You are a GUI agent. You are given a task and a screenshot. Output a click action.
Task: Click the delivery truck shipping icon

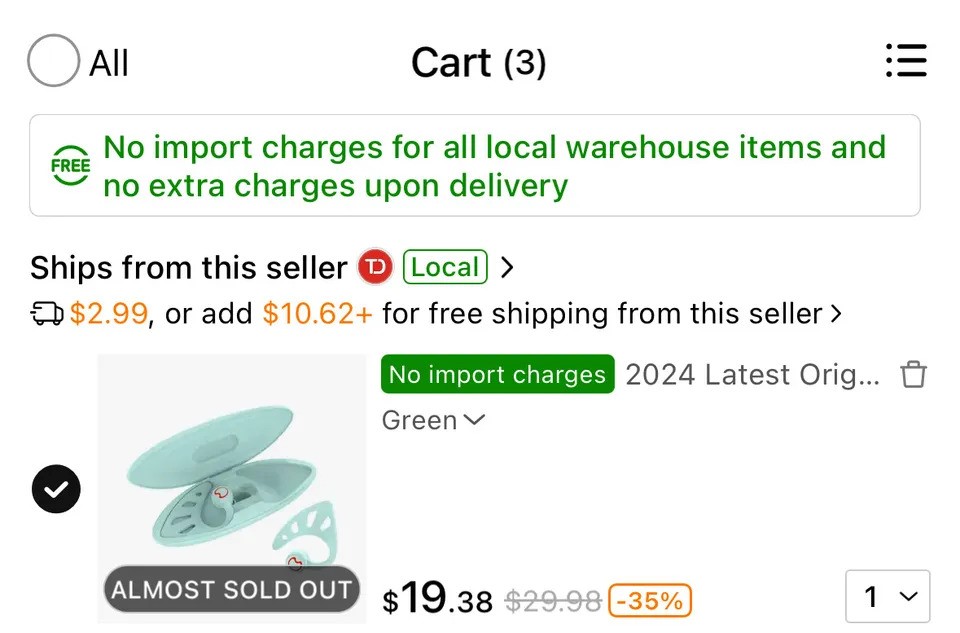(x=47, y=315)
